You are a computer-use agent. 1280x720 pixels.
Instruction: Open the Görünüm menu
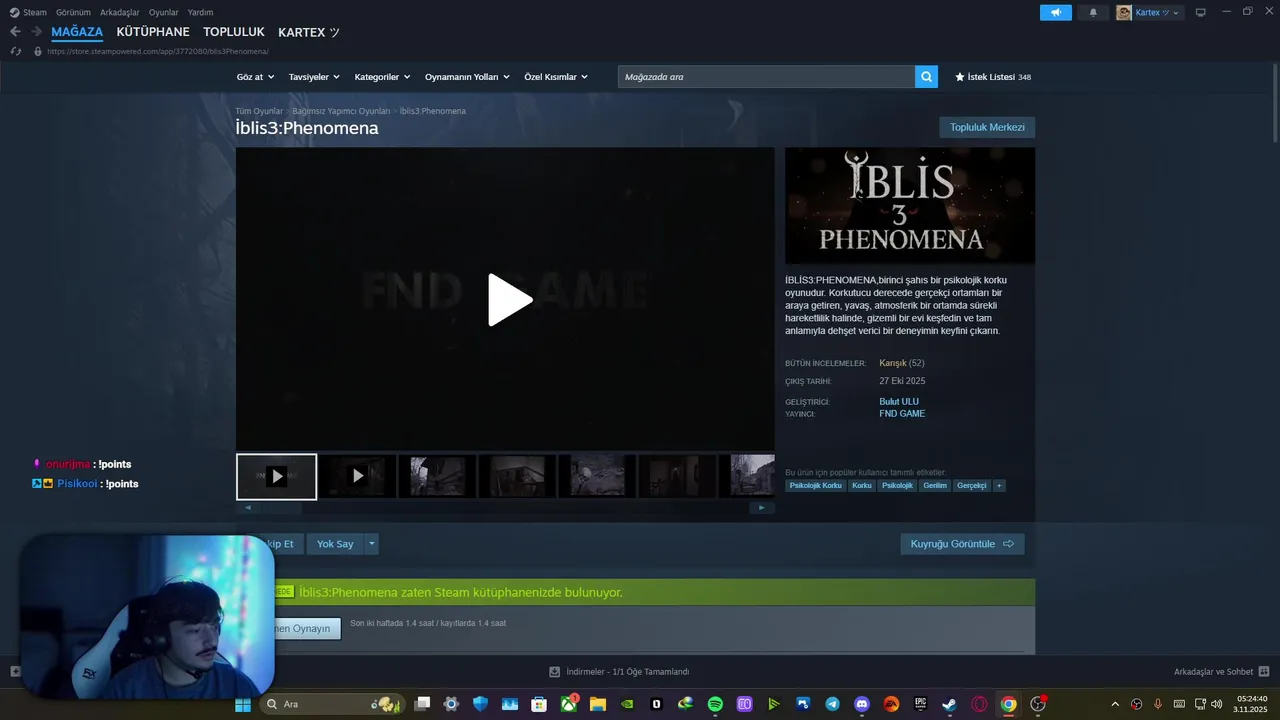click(73, 12)
